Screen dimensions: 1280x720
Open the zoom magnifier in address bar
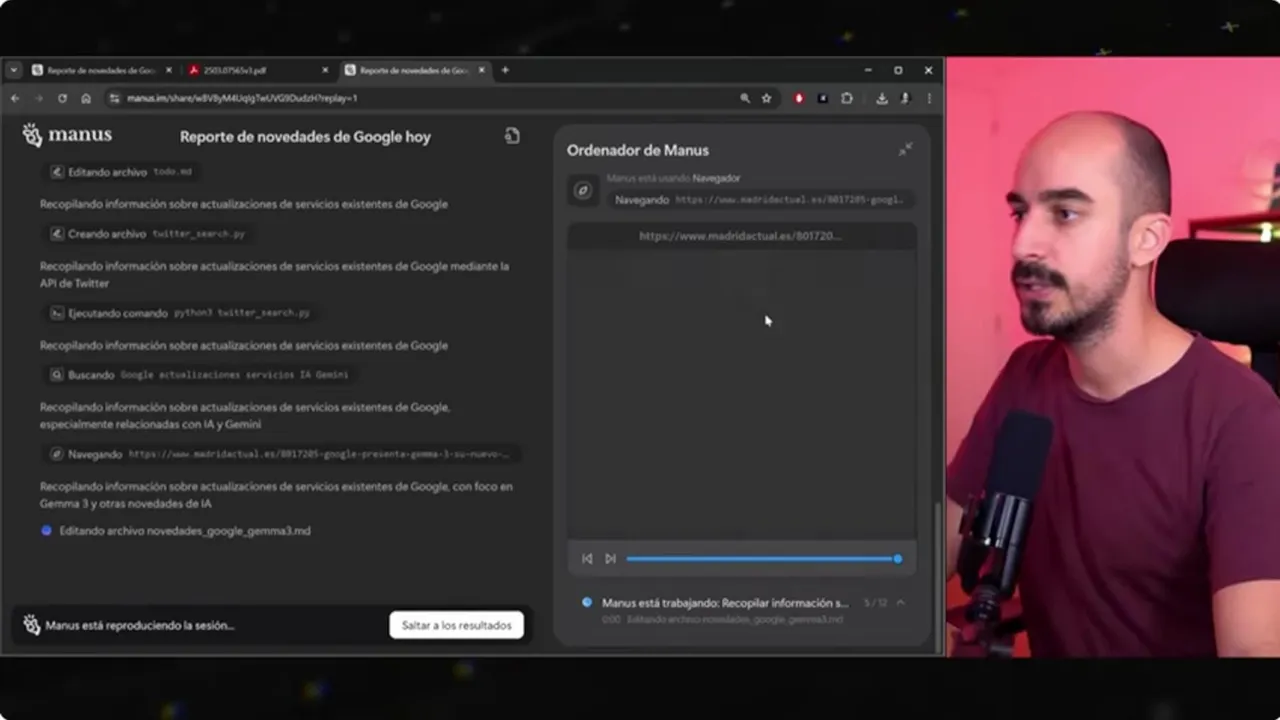coord(745,98)
